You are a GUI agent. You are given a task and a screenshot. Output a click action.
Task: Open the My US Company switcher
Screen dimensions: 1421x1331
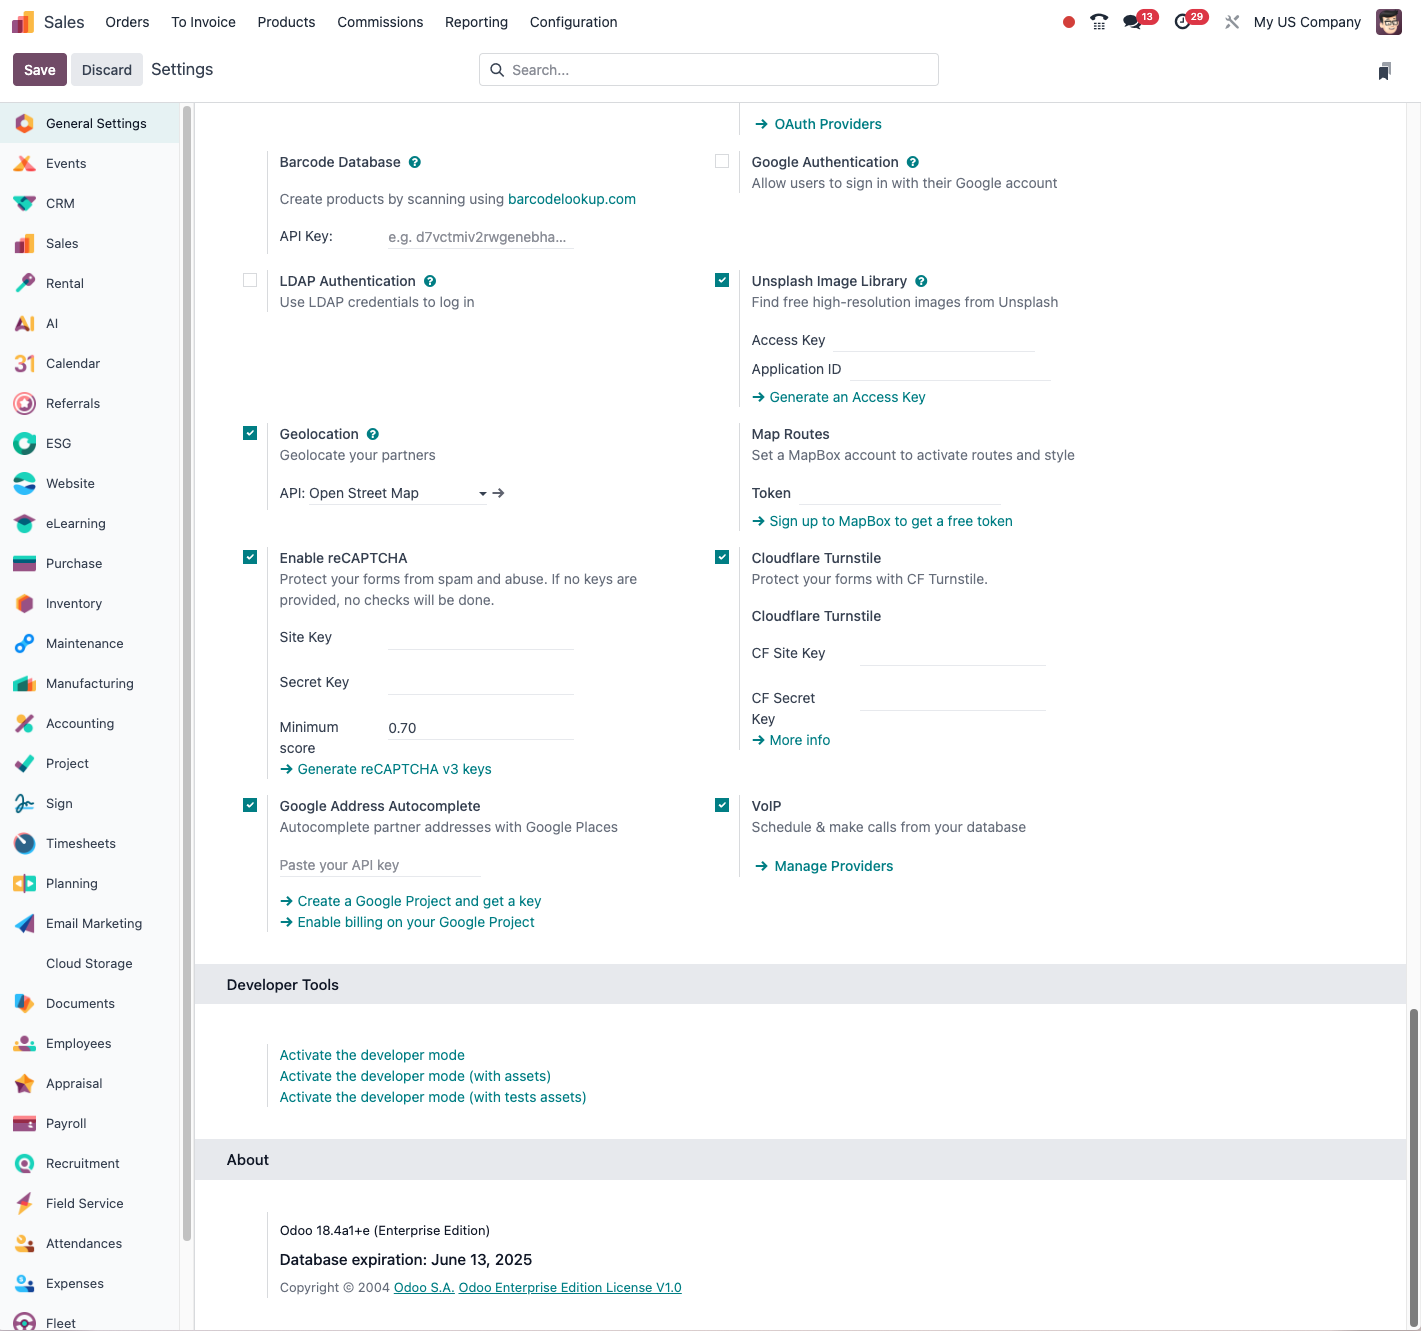pos(1307,22)
